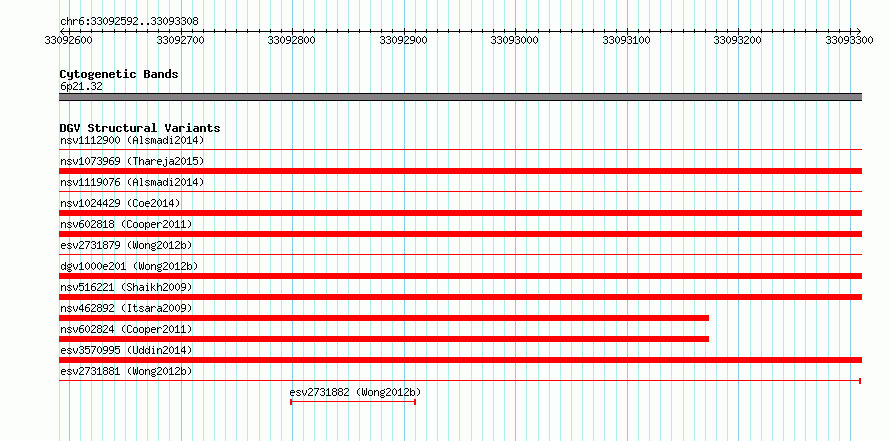Image resolution: width=890 pixels, height=441 pixels.
Task: Click ruler position 33092600
Action: pyautogui.click(x=69, y=40)
